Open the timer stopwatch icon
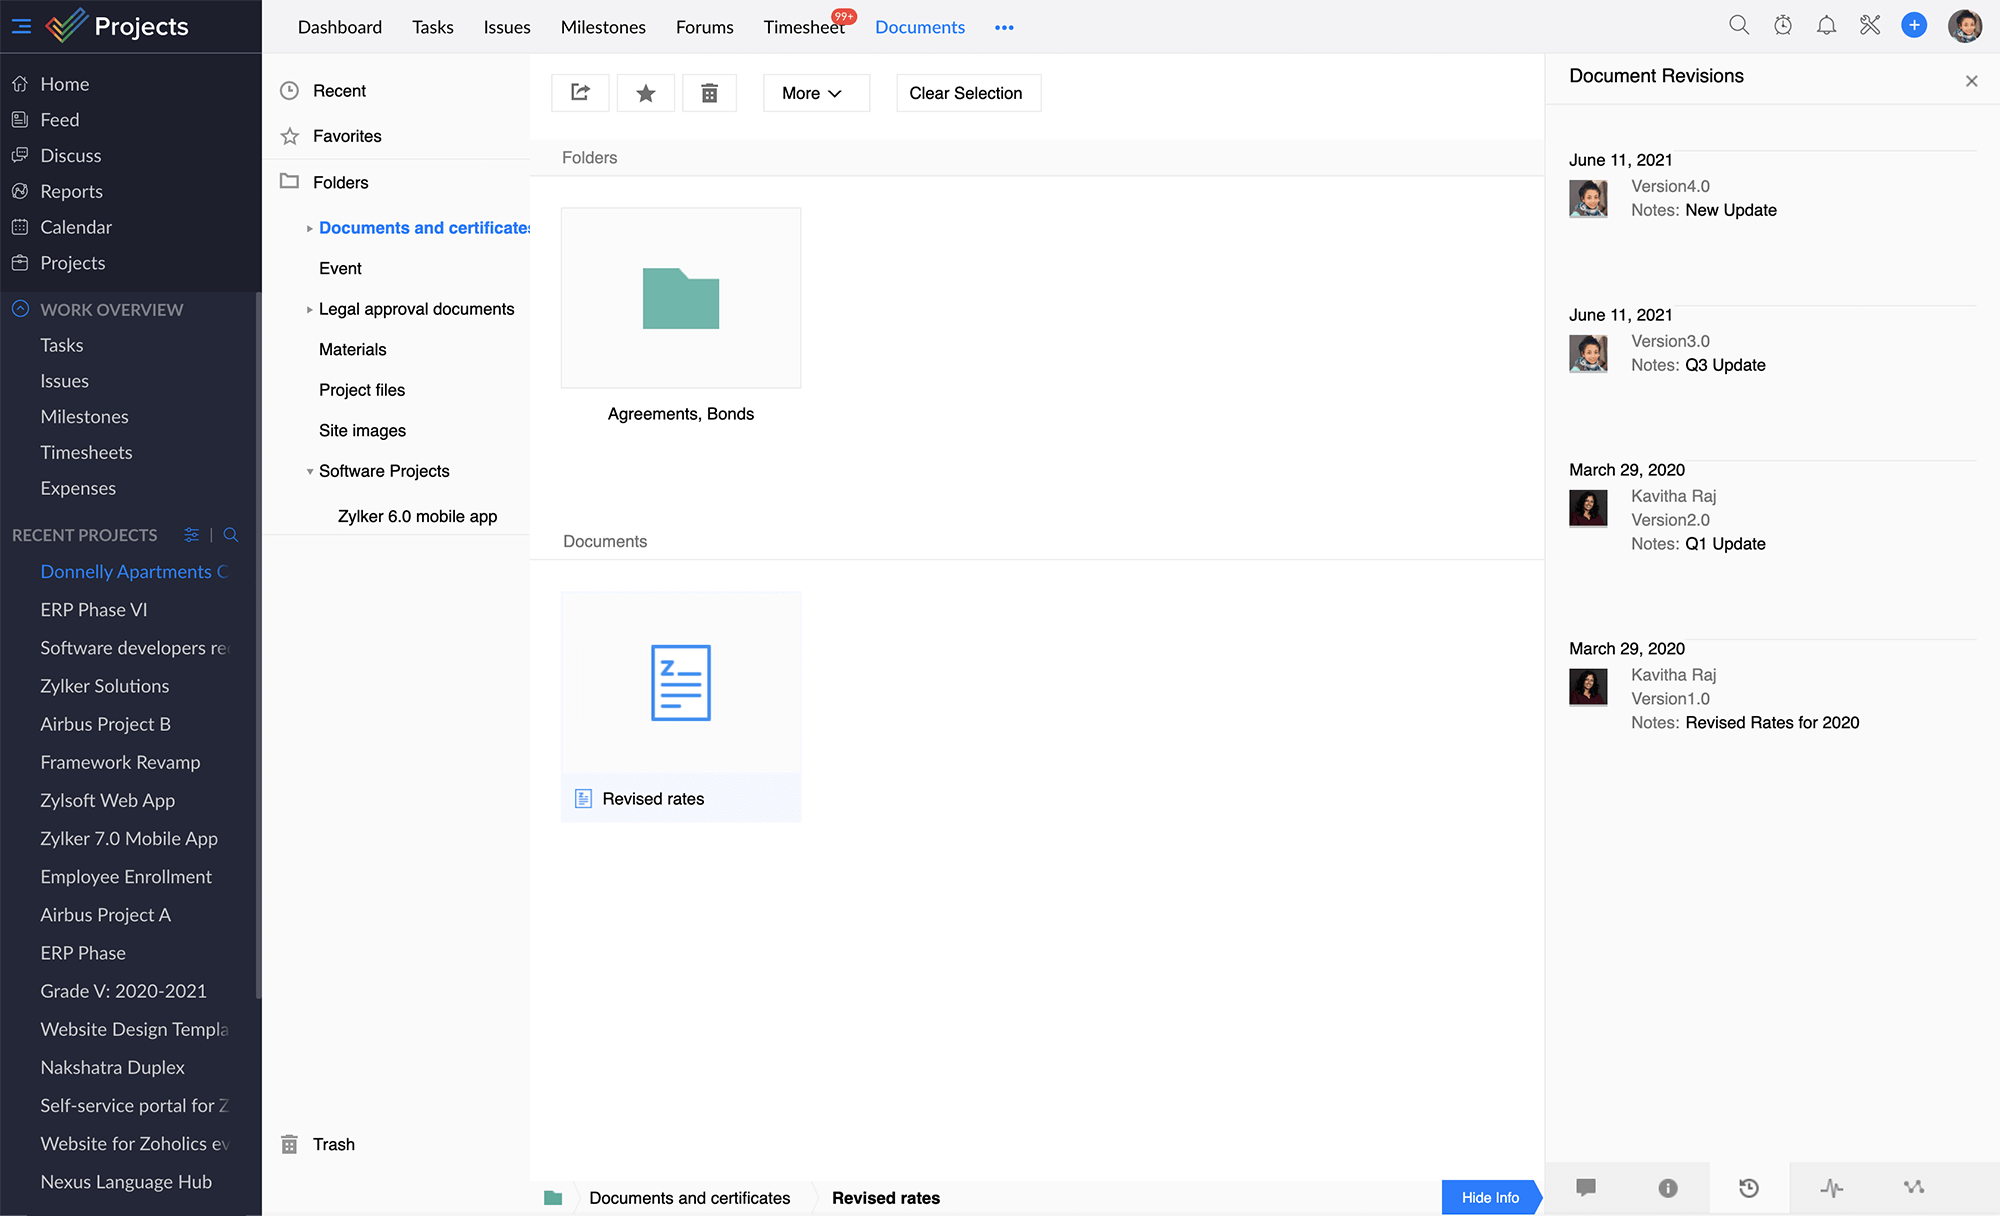2000x1216 pixels. click(x=1783, y=26)
